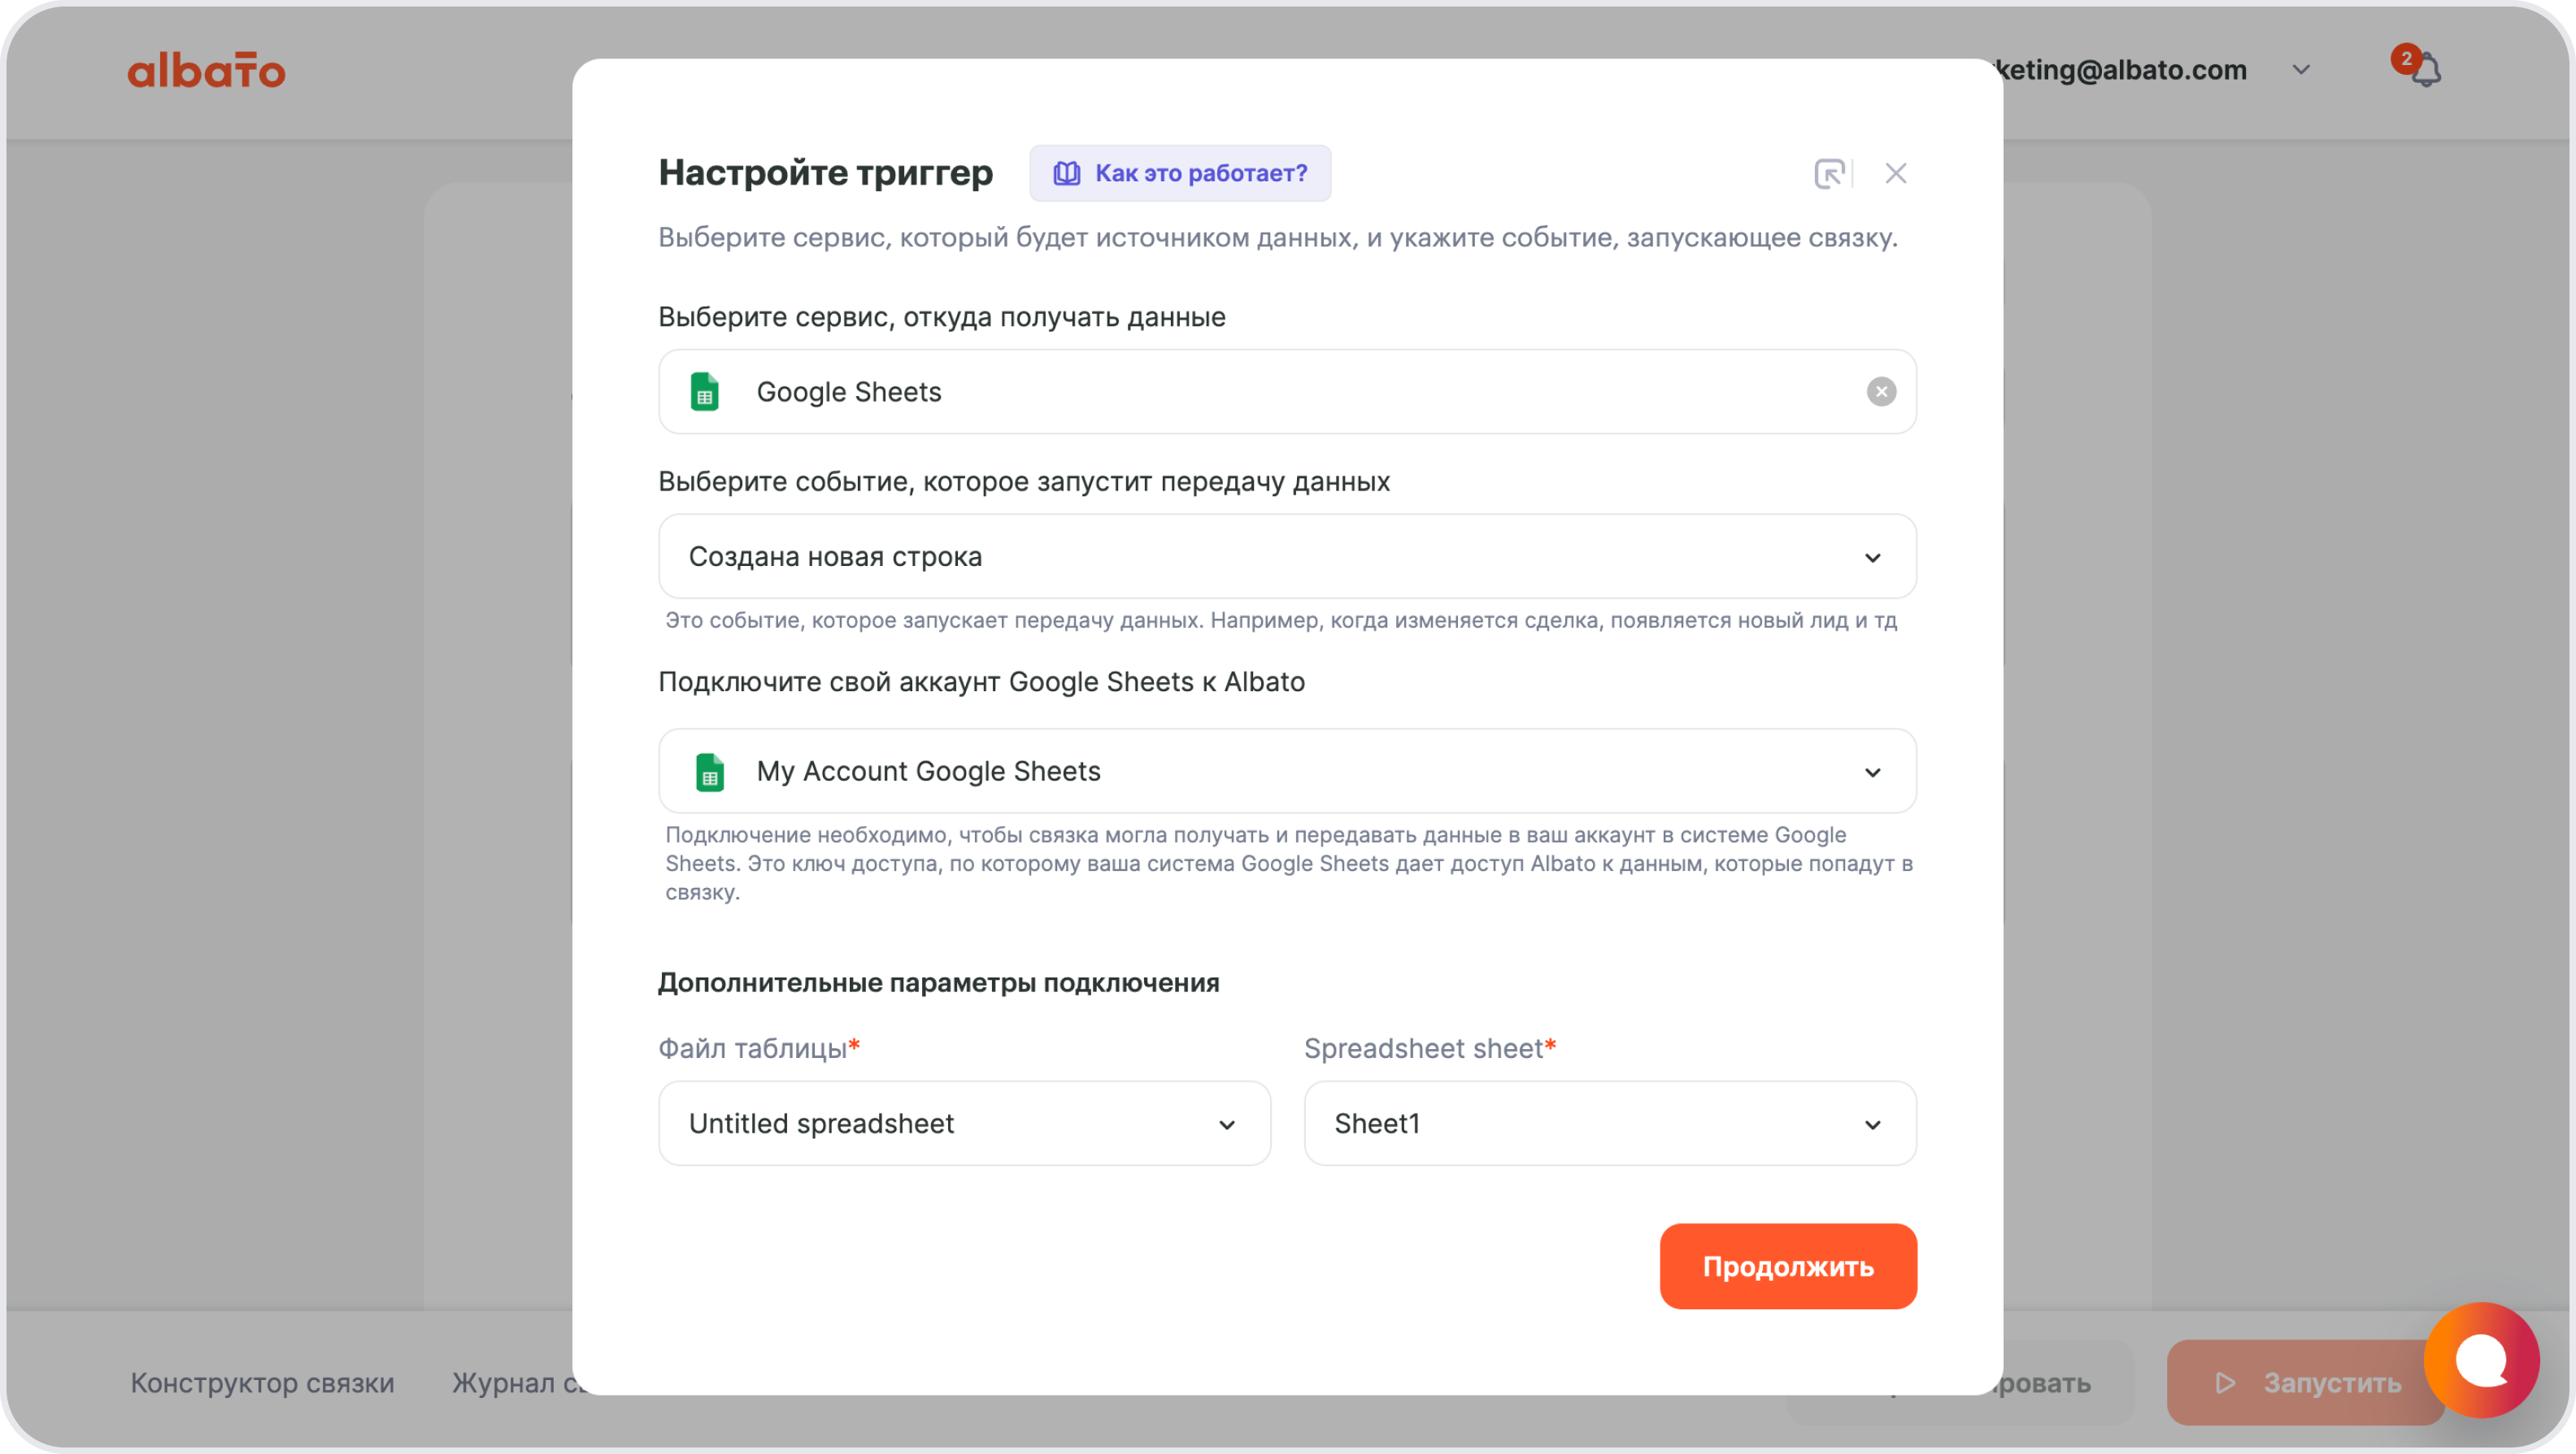Open the chat support widget
This screenshot has height=1454, width=2576.
pos(2484,1360)
